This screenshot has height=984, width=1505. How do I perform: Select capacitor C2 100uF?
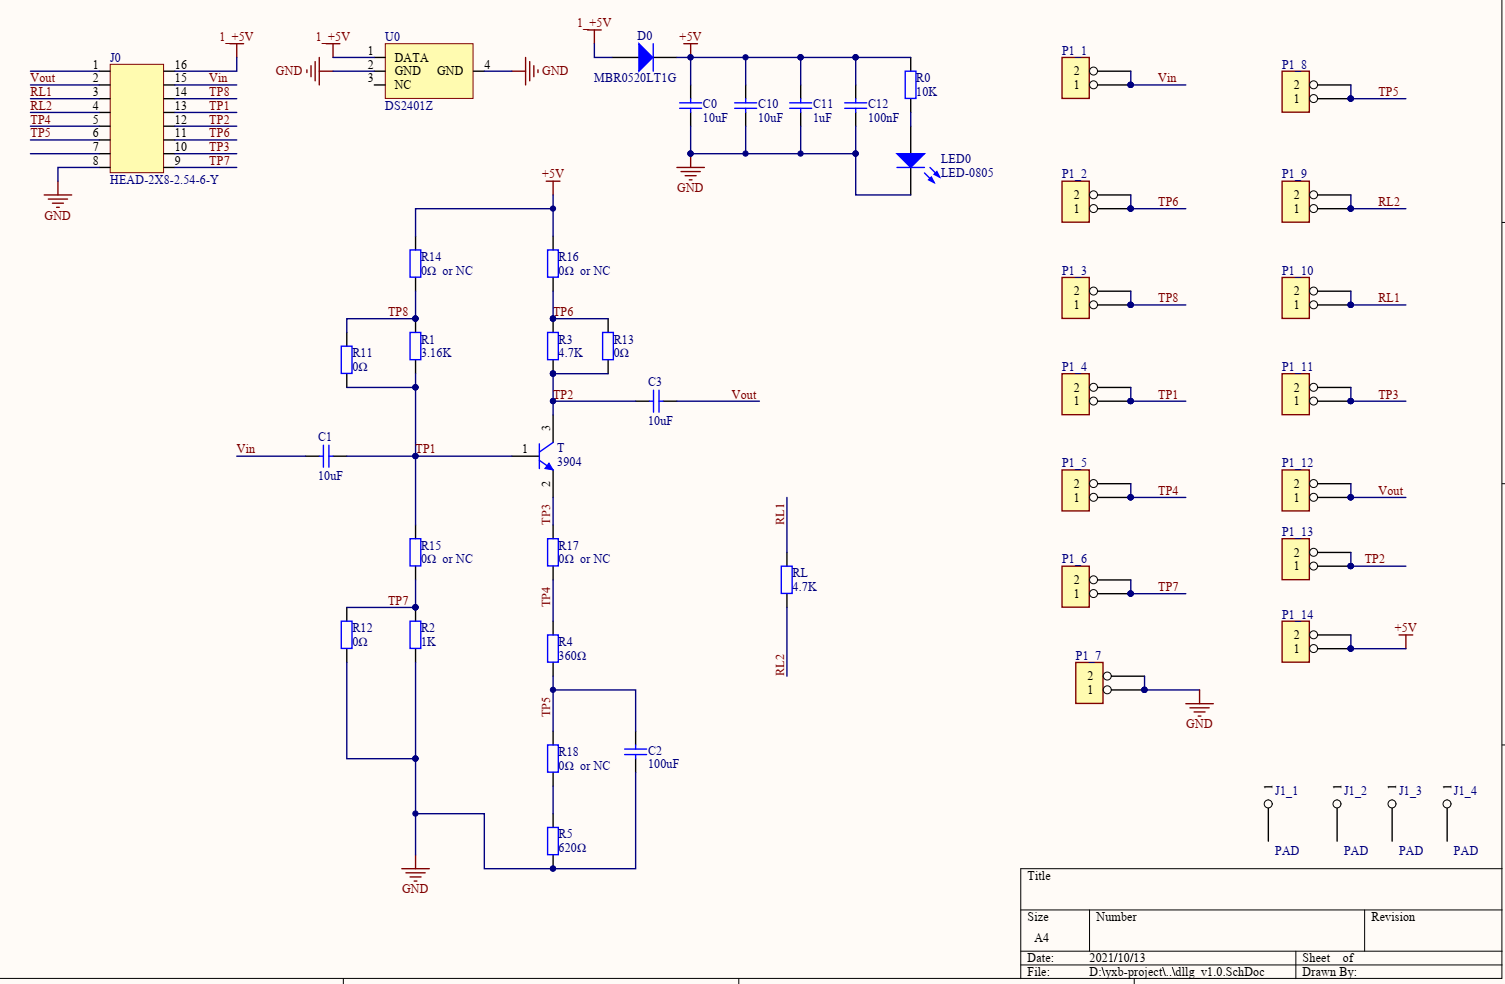click(x=635, y=751)
